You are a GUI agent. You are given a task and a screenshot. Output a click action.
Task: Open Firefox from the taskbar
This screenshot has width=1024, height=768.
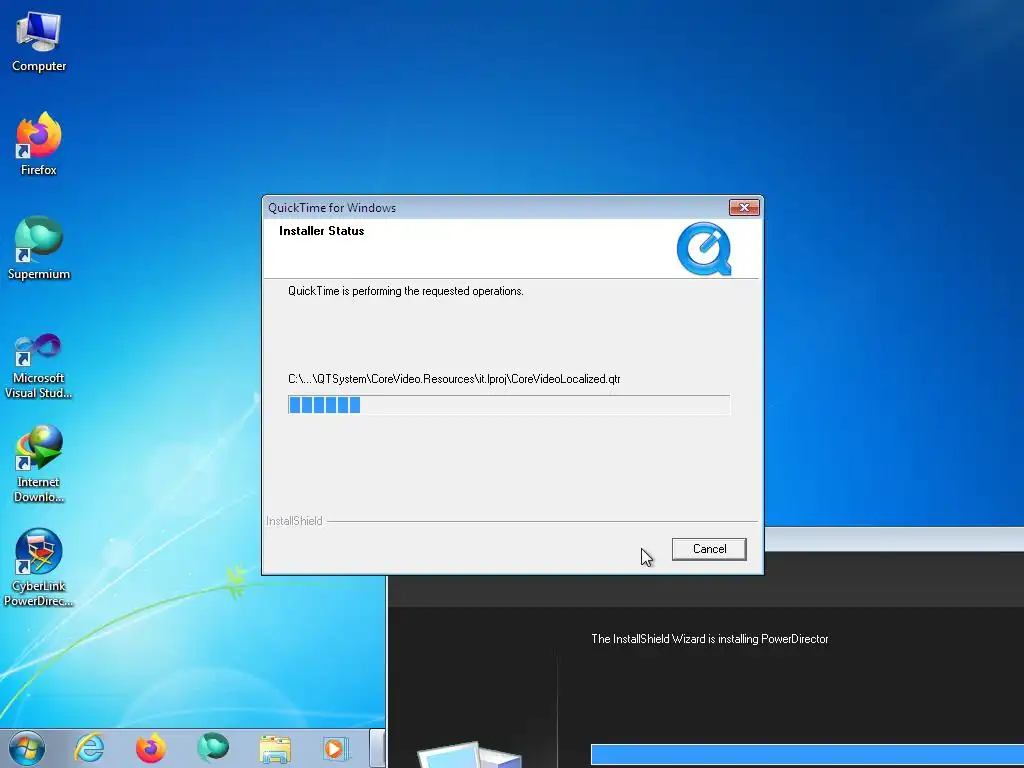tap(150, 748)
